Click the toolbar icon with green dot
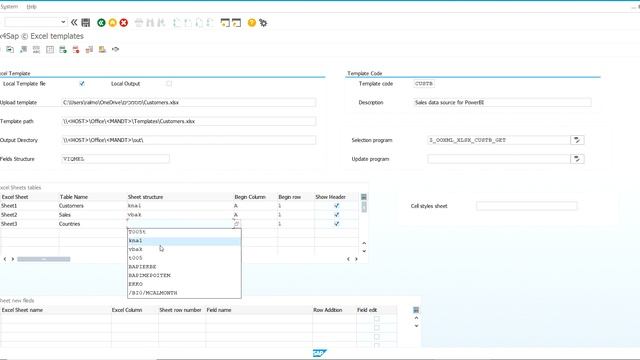This screenshot has width=640, height=360. click(x=63, y=49)
